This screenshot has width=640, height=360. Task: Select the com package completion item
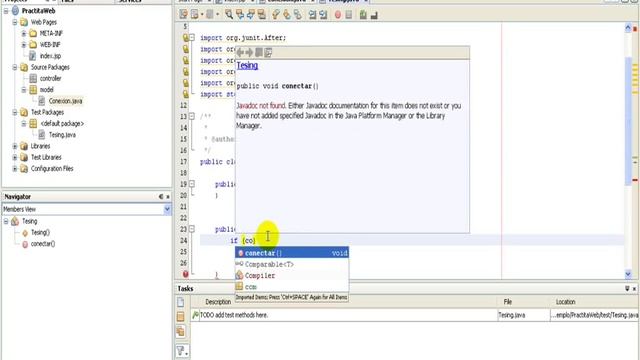(x=292, y=287)
